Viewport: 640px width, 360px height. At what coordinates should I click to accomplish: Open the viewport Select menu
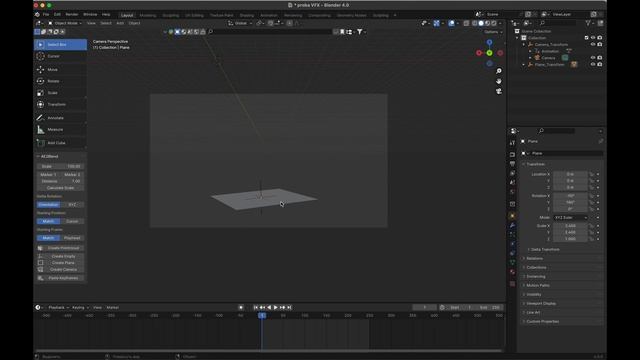tap(106, 23)
